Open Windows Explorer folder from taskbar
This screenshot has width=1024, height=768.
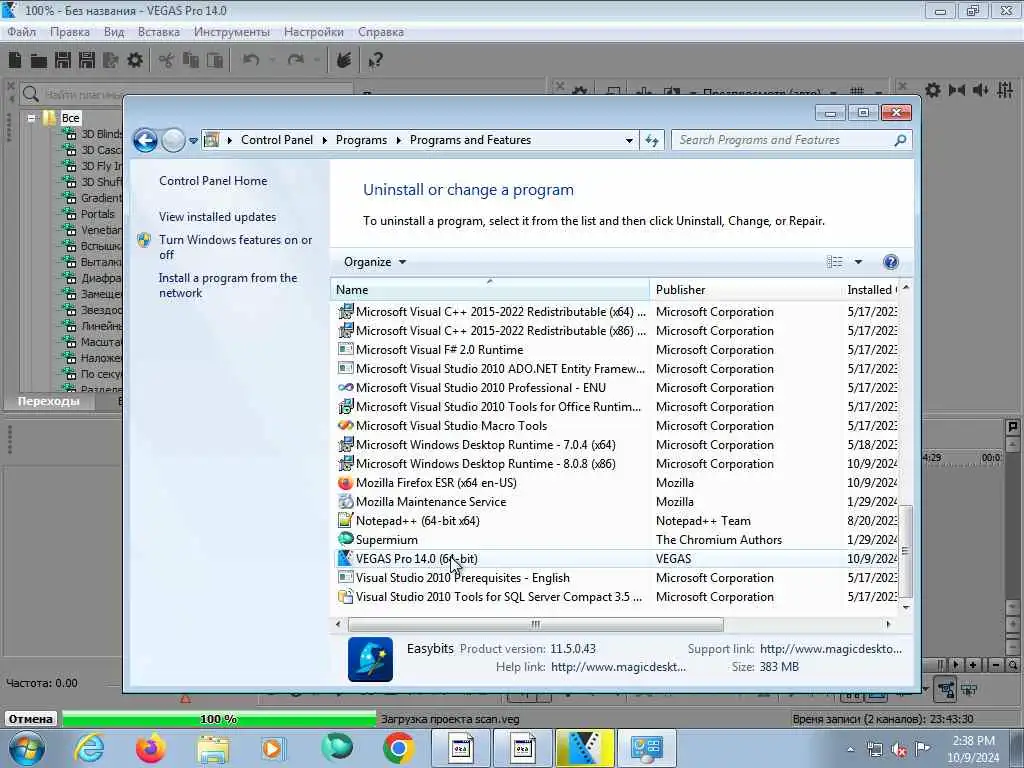point(213,748)
